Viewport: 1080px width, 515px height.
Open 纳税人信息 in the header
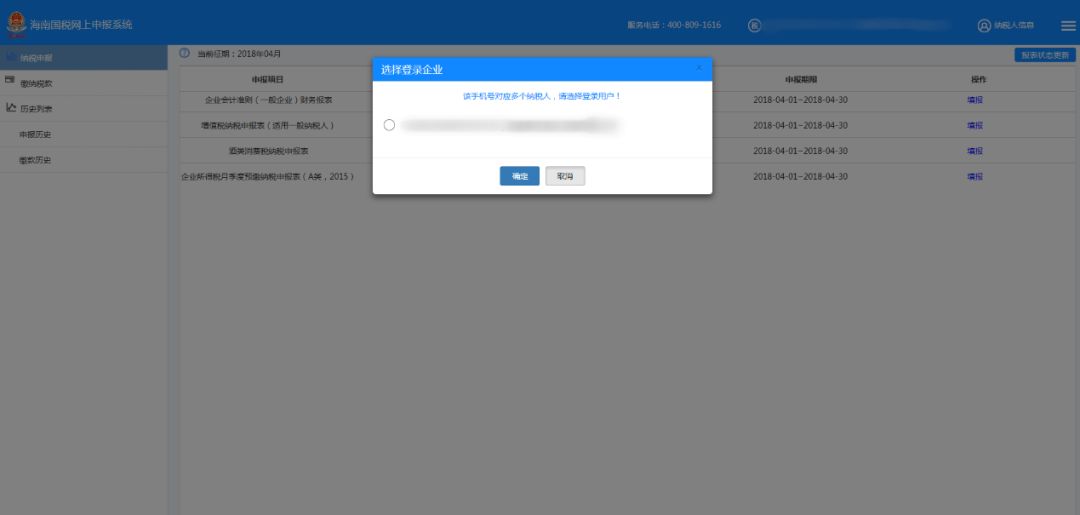1013,25
